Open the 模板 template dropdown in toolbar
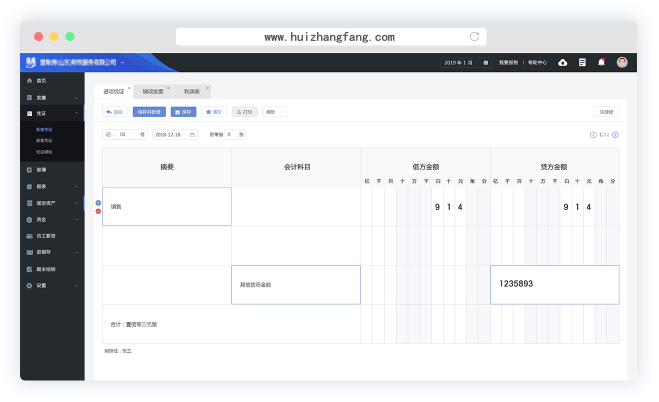The width and height of the screenshot is (659, 402). coord(275,112)
